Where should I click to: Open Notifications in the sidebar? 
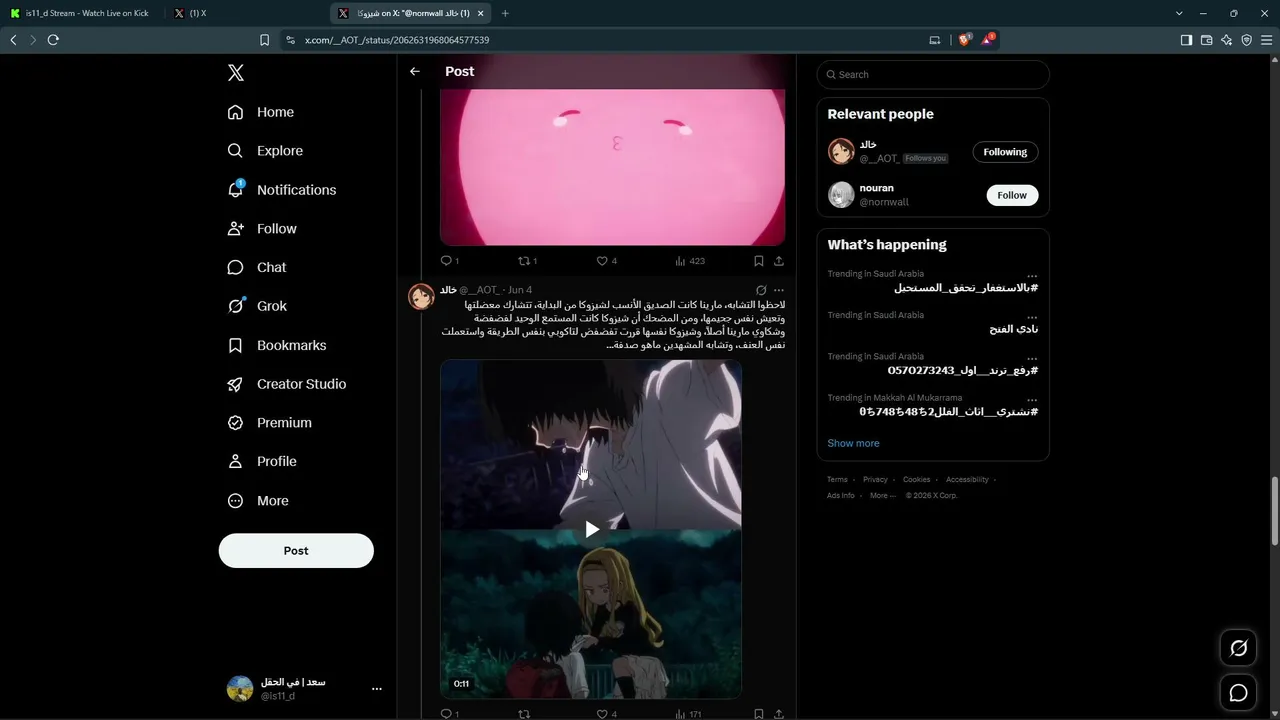282,190
